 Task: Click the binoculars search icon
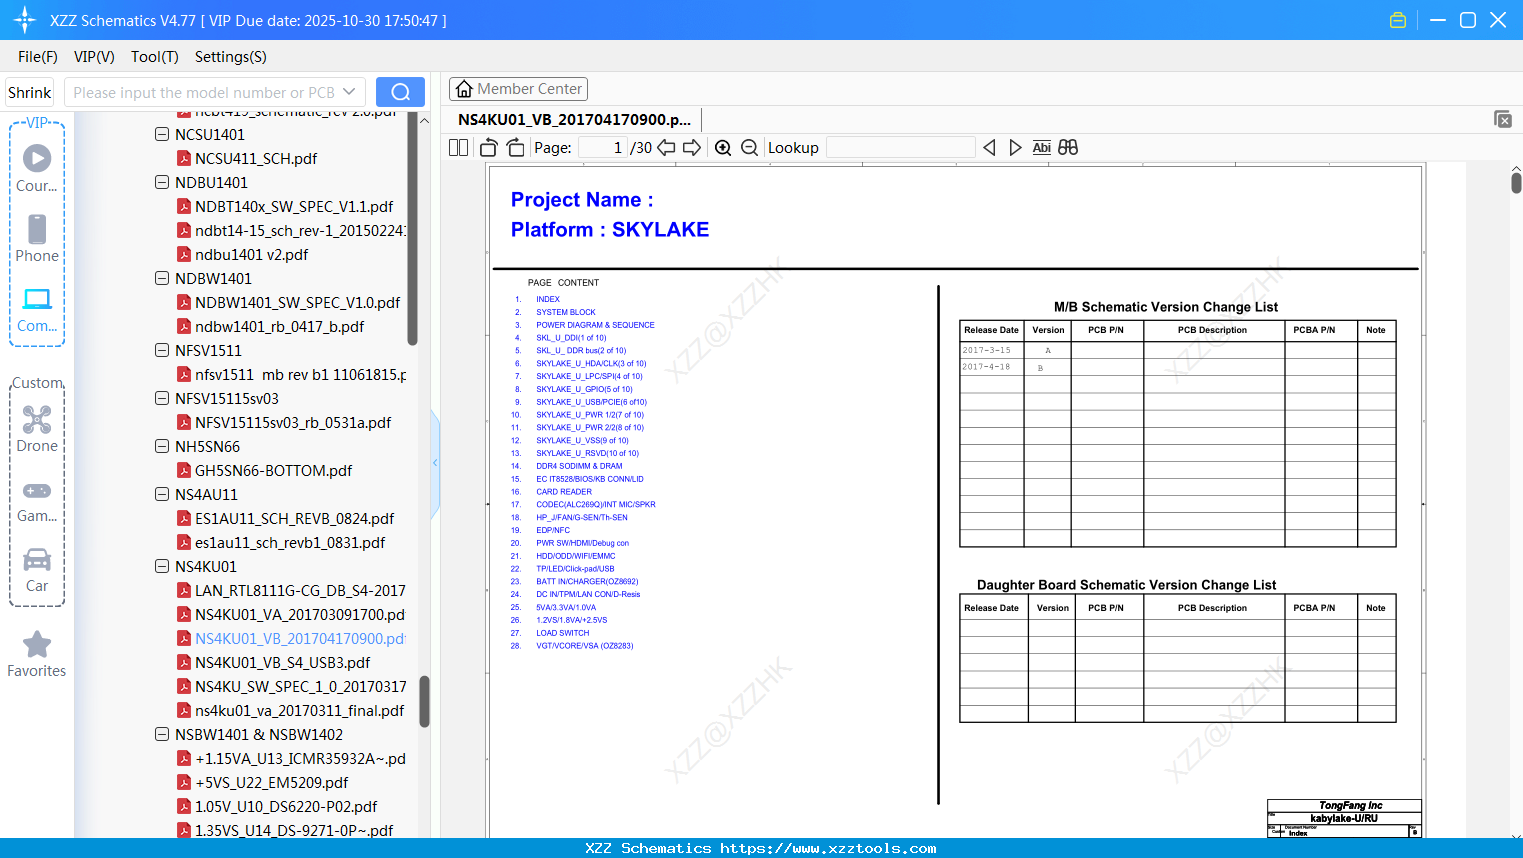(1068, 148)
